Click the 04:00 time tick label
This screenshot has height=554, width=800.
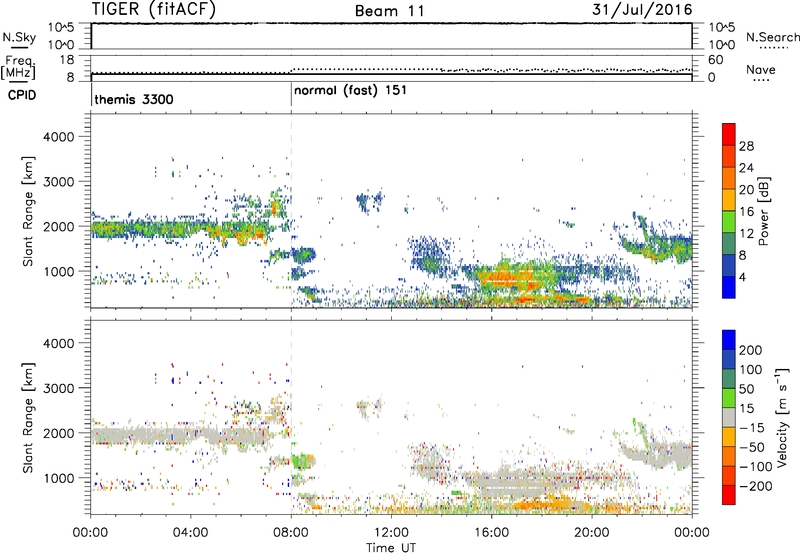coord(190,533)
